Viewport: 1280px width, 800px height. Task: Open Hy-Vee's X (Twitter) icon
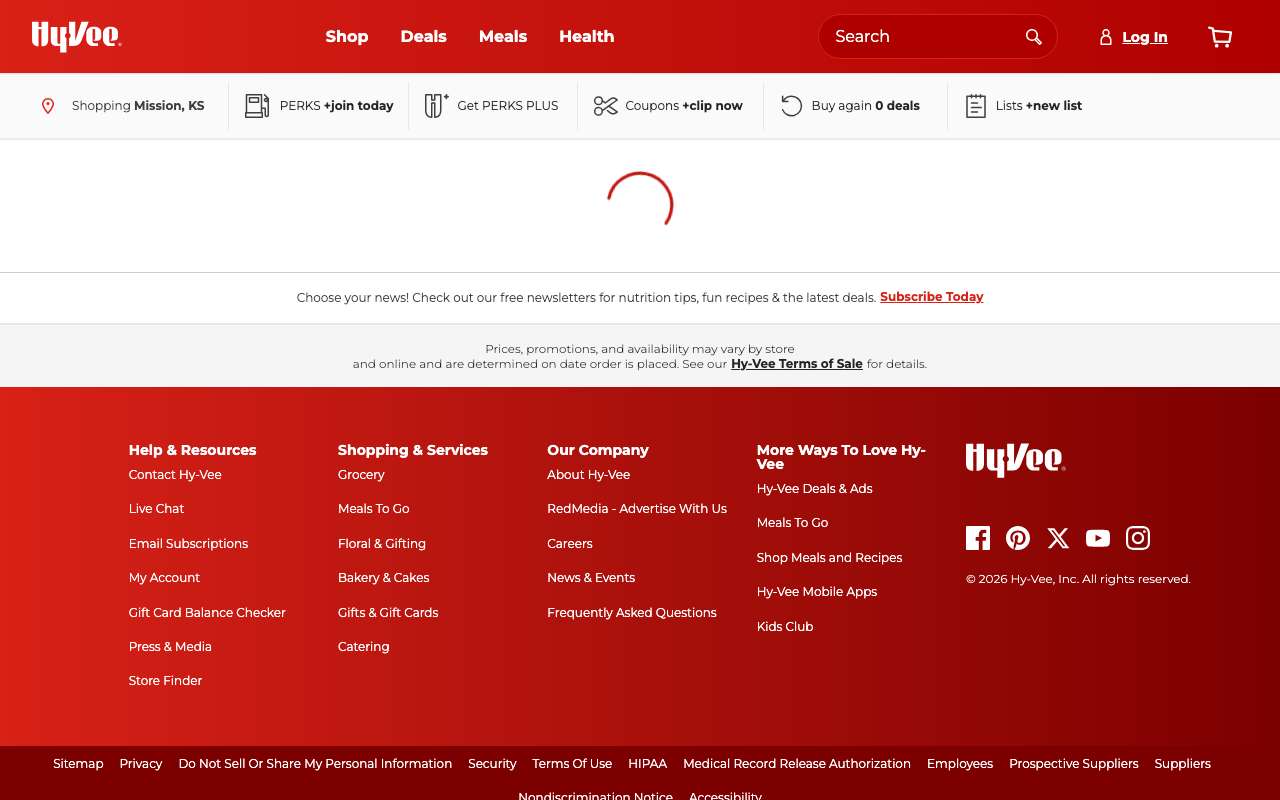coord(1058,538)
